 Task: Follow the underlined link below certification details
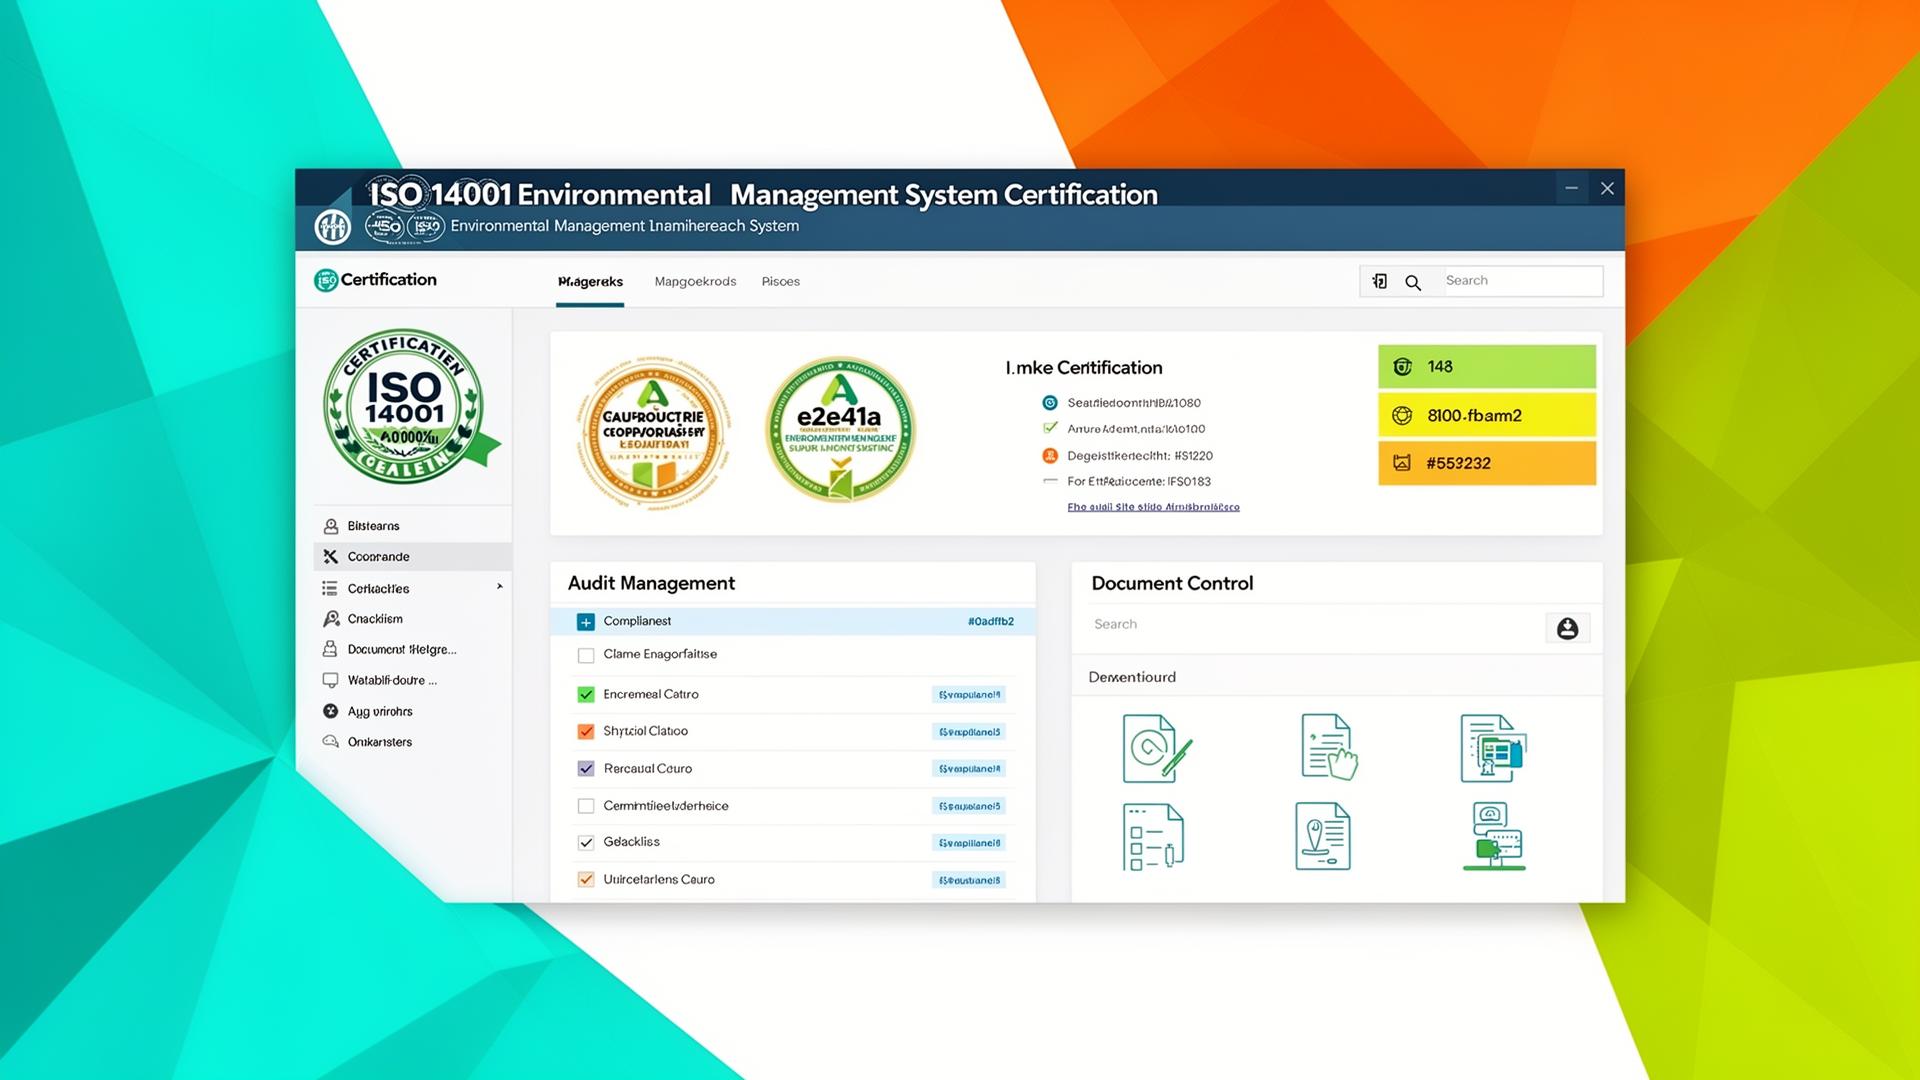pyautogui.click(x=1153, y=507)
